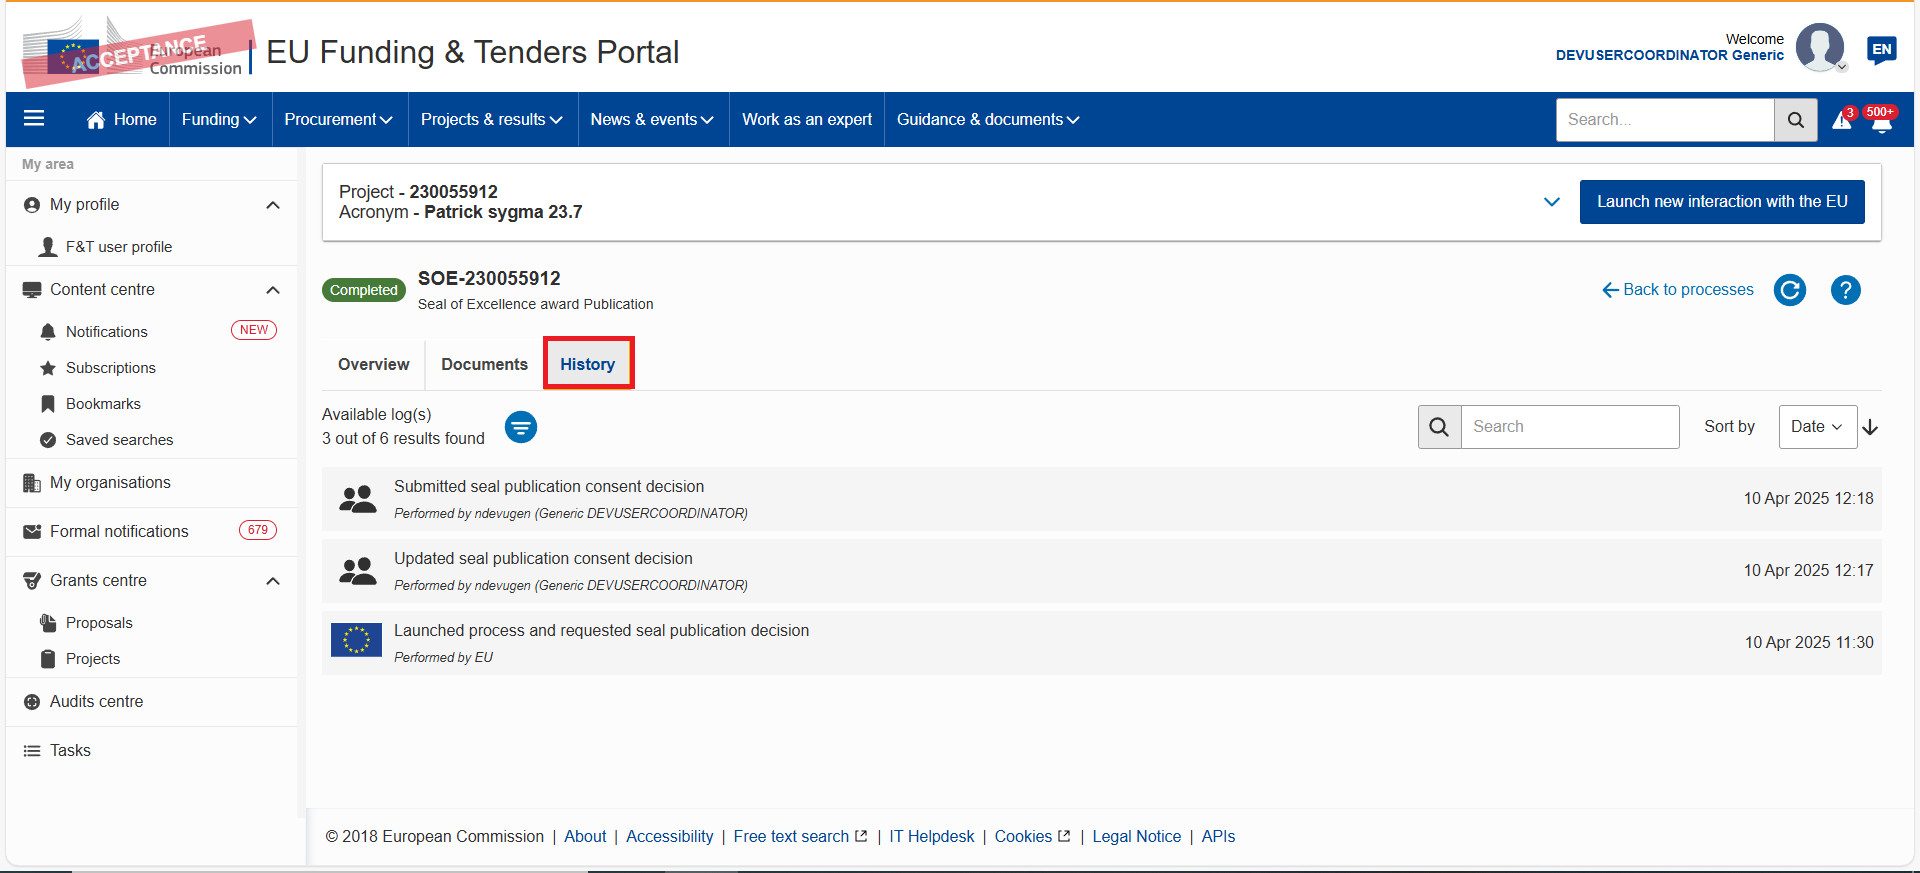Image resolution: width=1920 pixels, height=873 pixels.
Task: Go back to processes
Action: point(1678,290)
